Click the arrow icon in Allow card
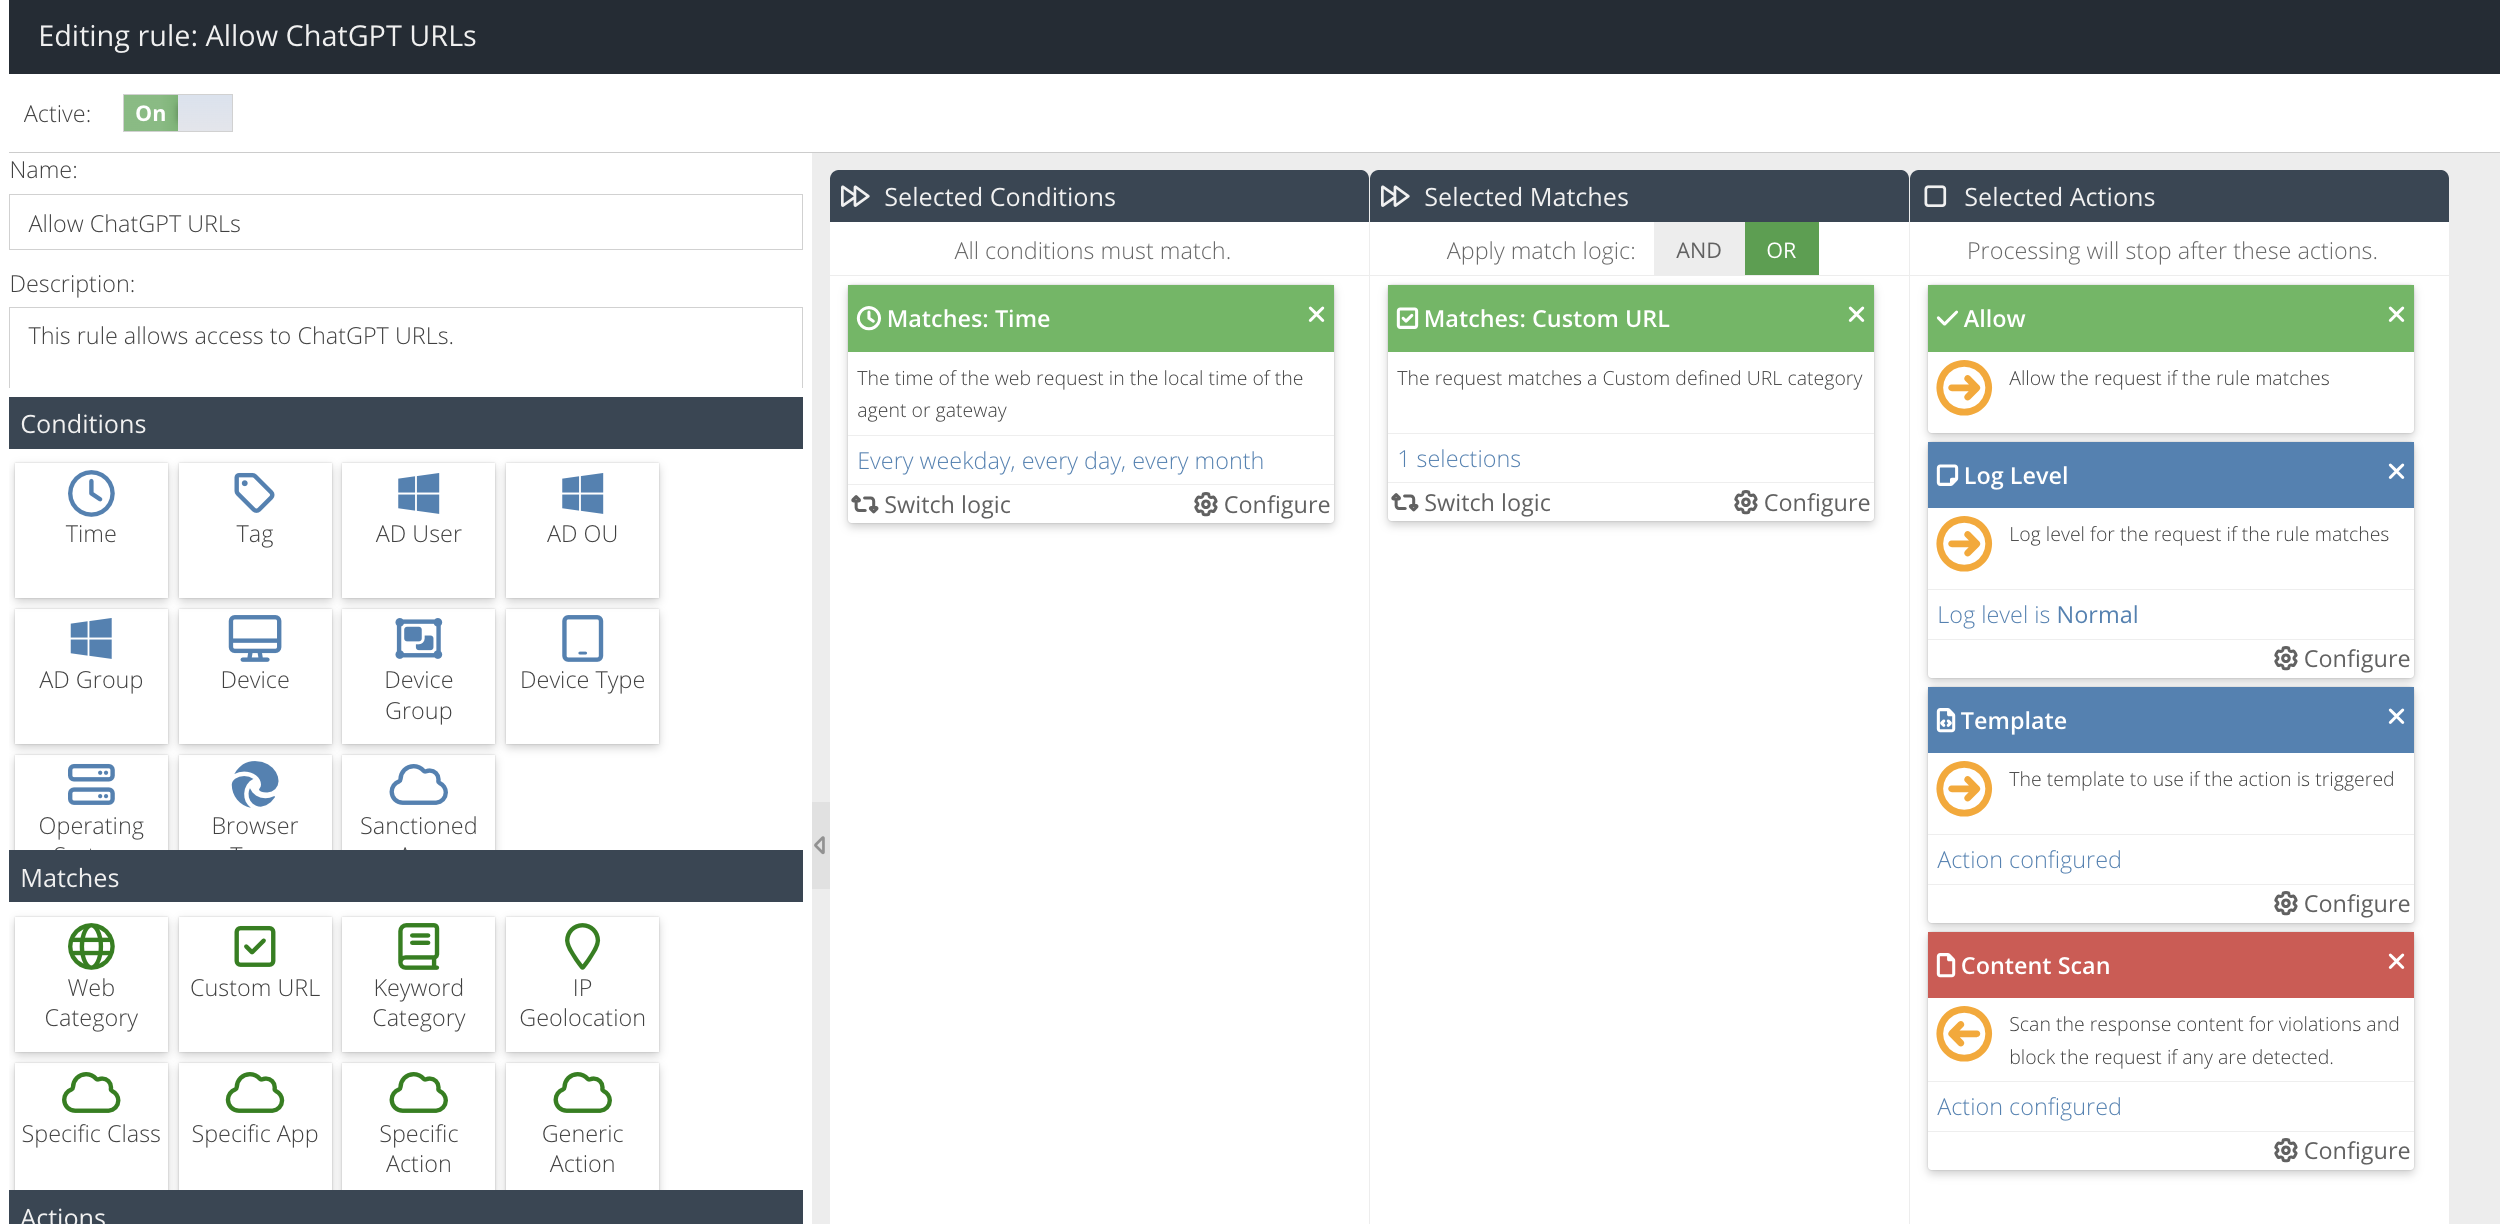The width and height of the screenshot is (2500, 1224). [x=1964, y=387]
